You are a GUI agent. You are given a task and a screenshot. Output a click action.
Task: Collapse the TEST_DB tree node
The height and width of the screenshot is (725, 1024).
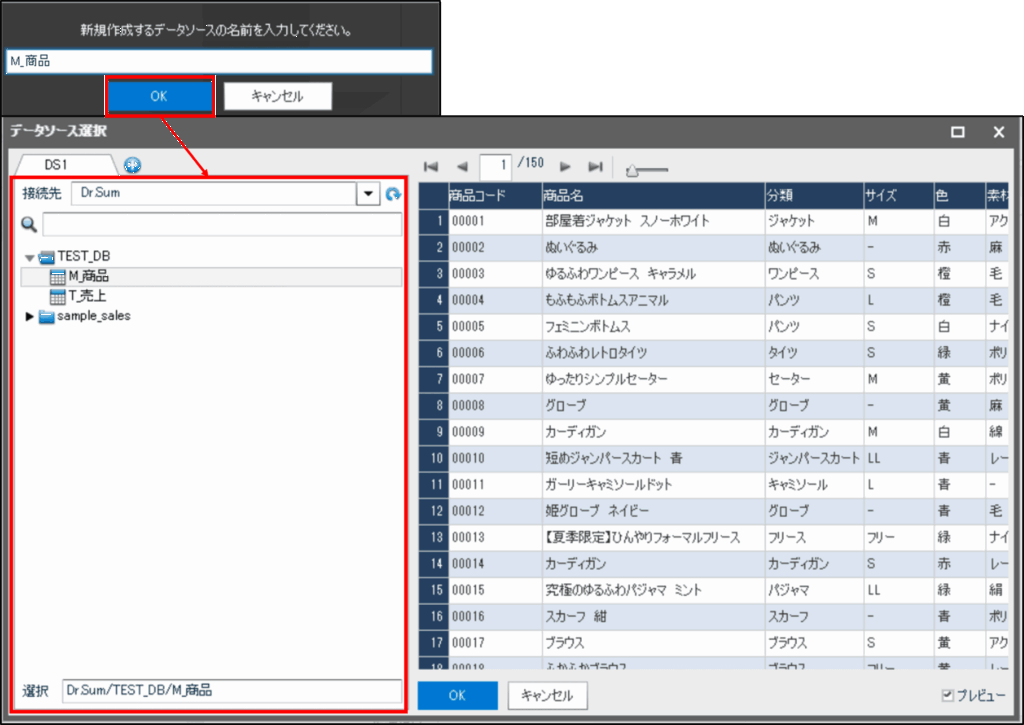[x=30, y=258]
